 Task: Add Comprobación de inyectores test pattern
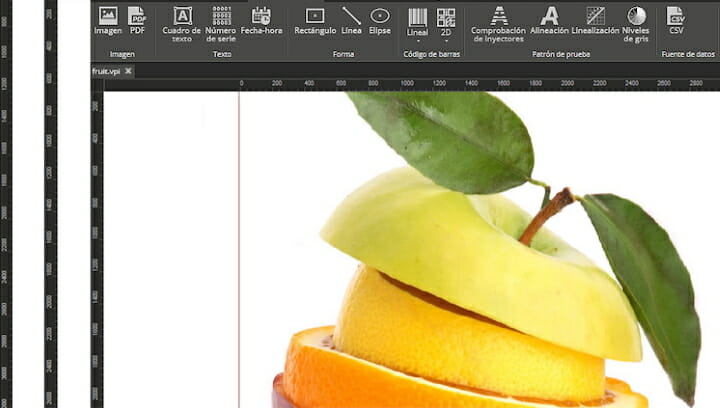point(498,24)
